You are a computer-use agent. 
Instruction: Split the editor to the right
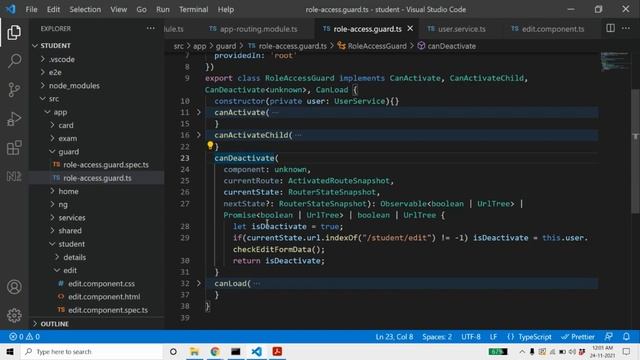(x=610, y=28)
